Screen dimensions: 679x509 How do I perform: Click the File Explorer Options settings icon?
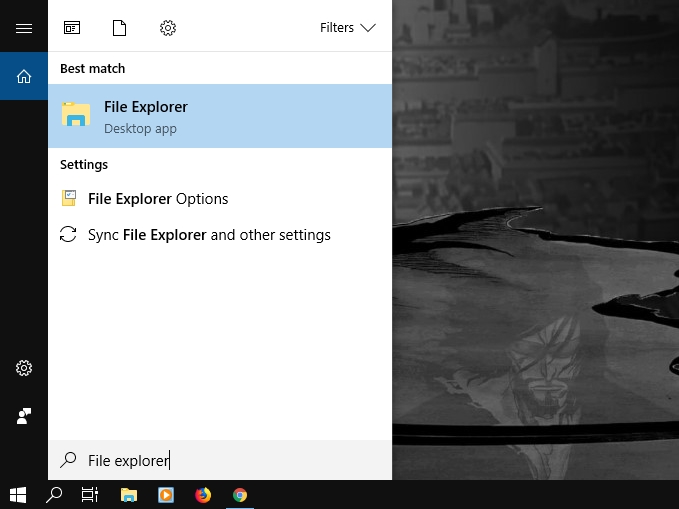(69, 198)
